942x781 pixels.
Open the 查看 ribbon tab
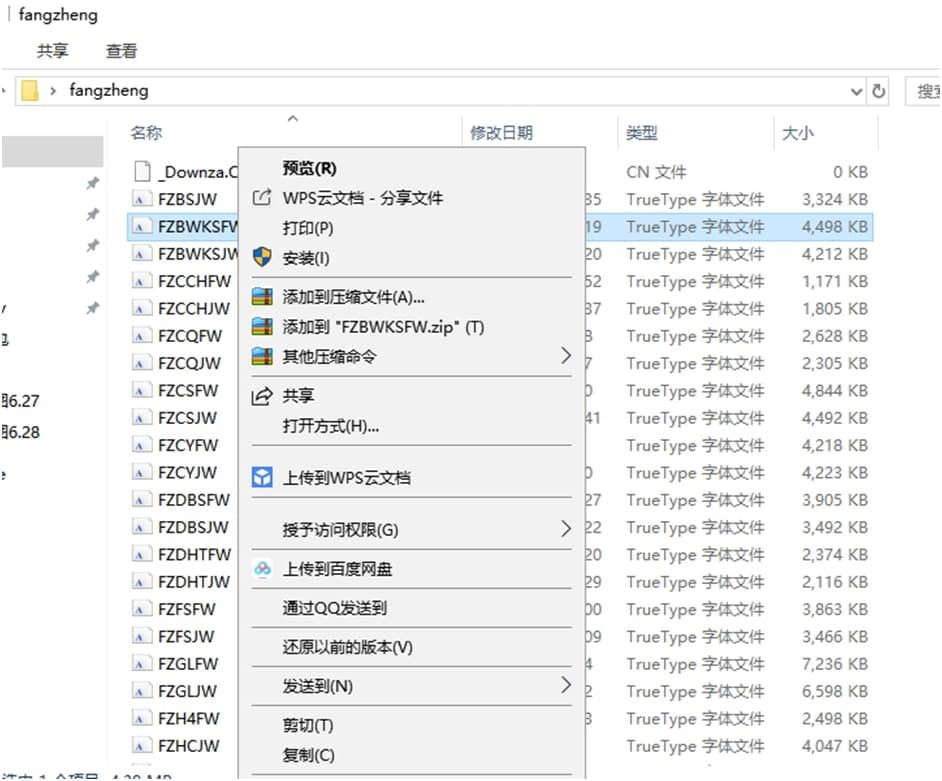(122, 51)
